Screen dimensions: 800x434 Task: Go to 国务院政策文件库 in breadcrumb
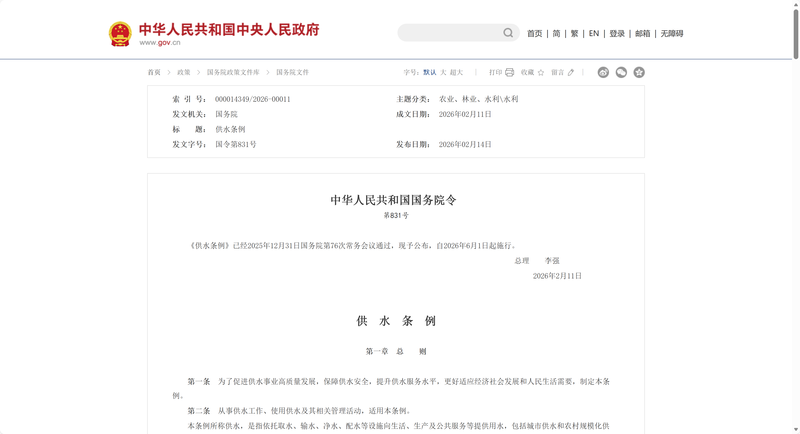click(x=233, y=72)
